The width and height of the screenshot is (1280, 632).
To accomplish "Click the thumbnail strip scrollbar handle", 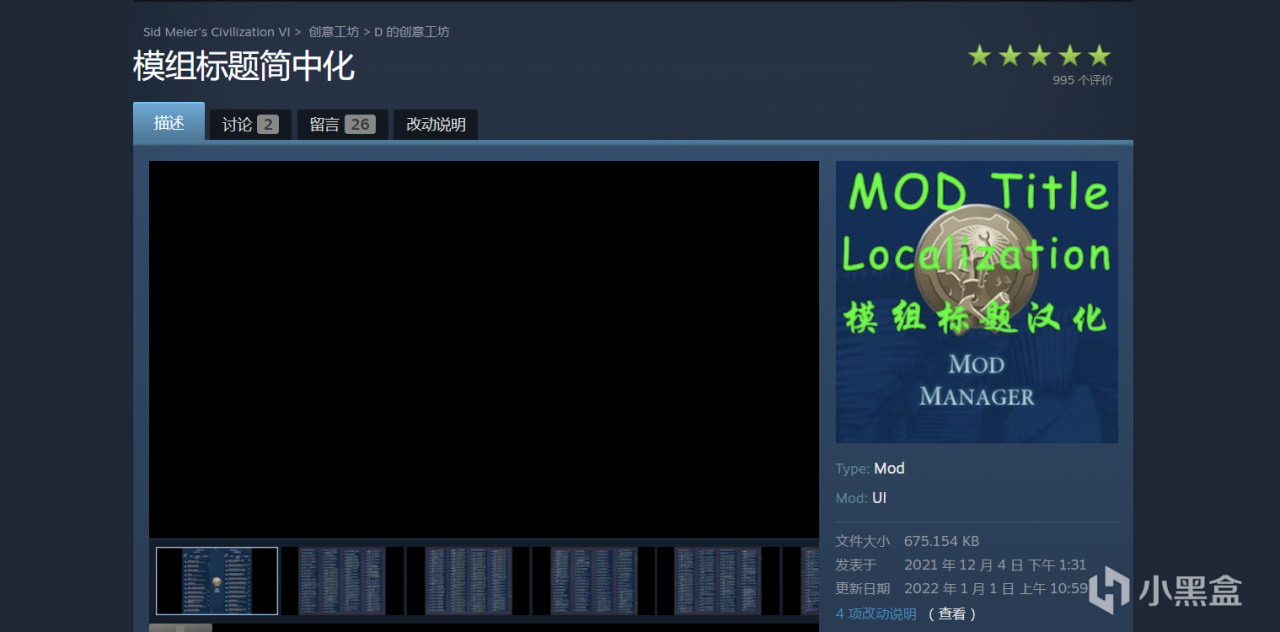I will click(181, 628).
